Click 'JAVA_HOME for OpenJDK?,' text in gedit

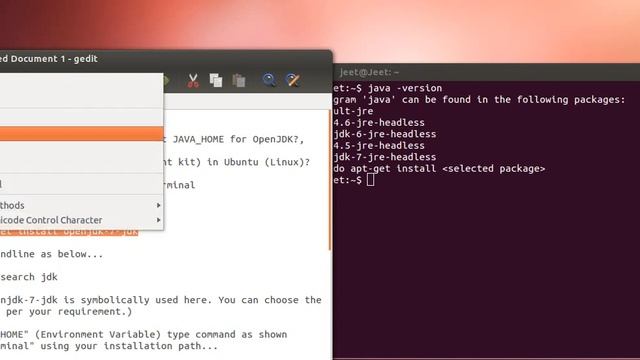point(238,139)
